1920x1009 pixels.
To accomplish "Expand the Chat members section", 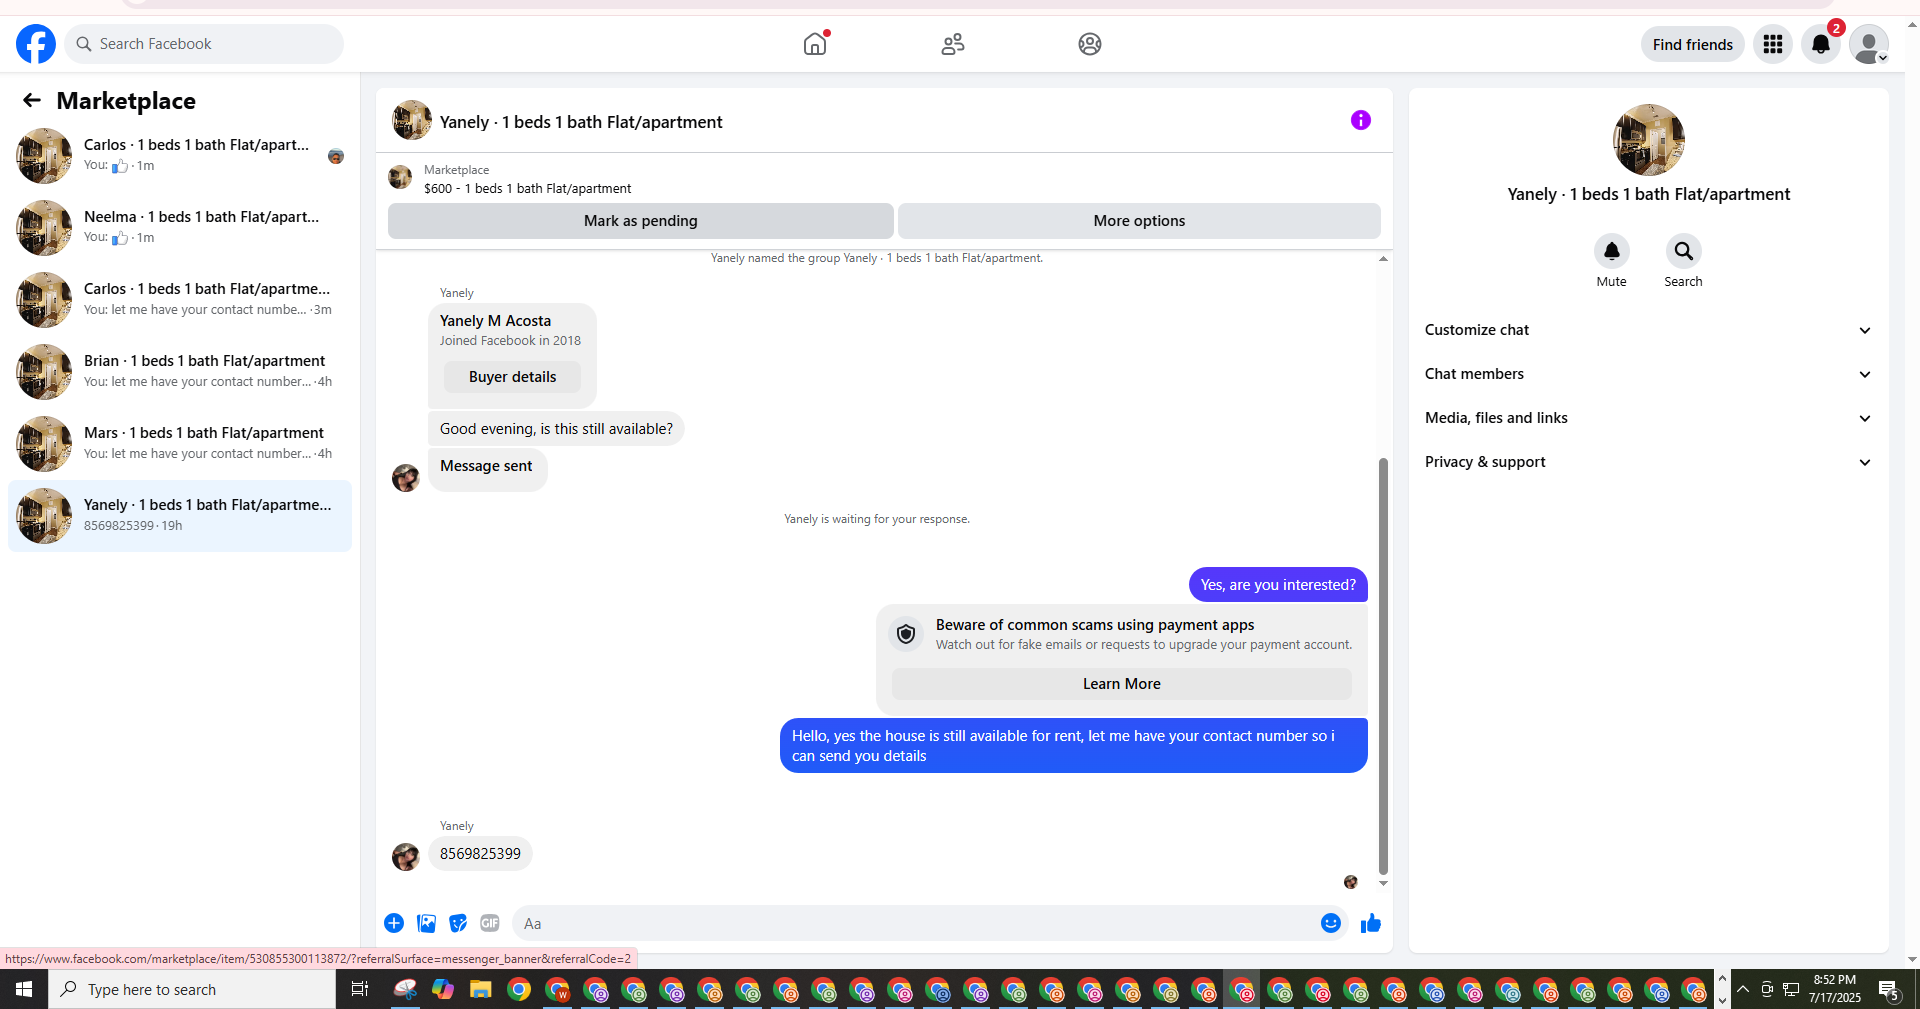I will (1648, 374).
